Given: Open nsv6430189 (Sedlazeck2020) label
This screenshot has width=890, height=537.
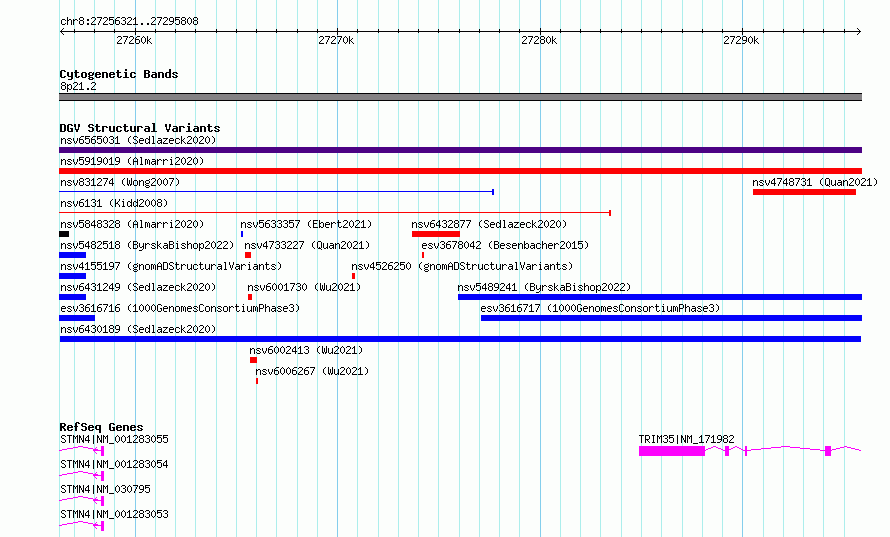Looking at the screenshot, I should (138, 329).
